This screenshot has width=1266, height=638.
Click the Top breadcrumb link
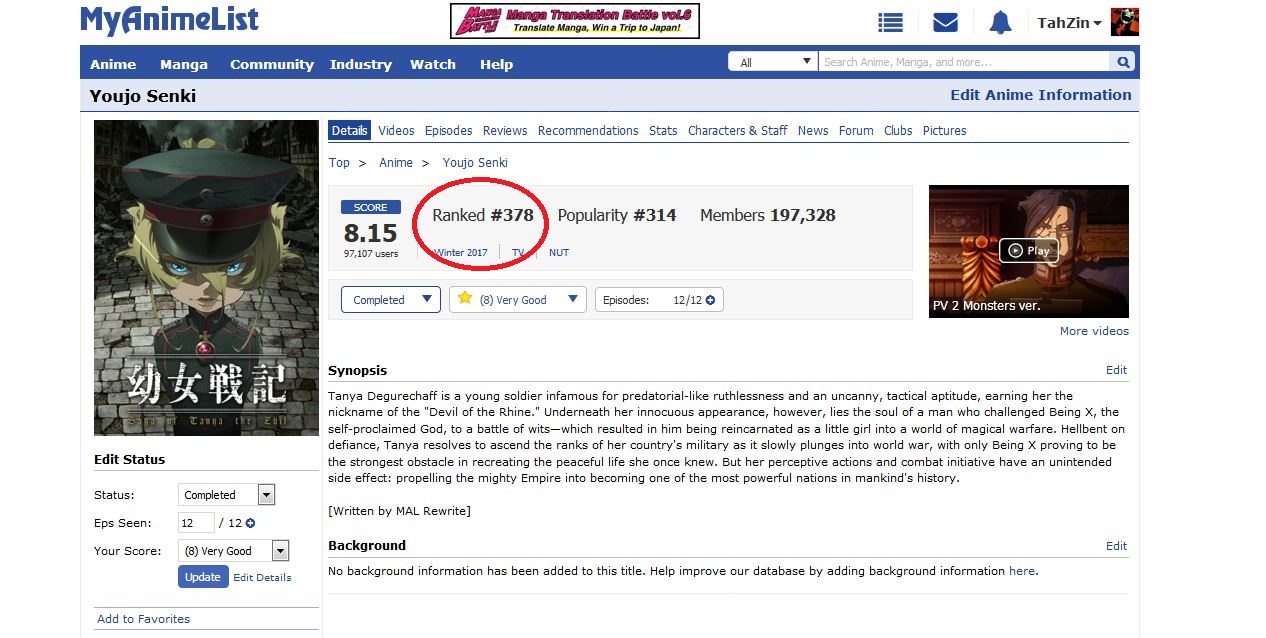(x=339, y=163)
